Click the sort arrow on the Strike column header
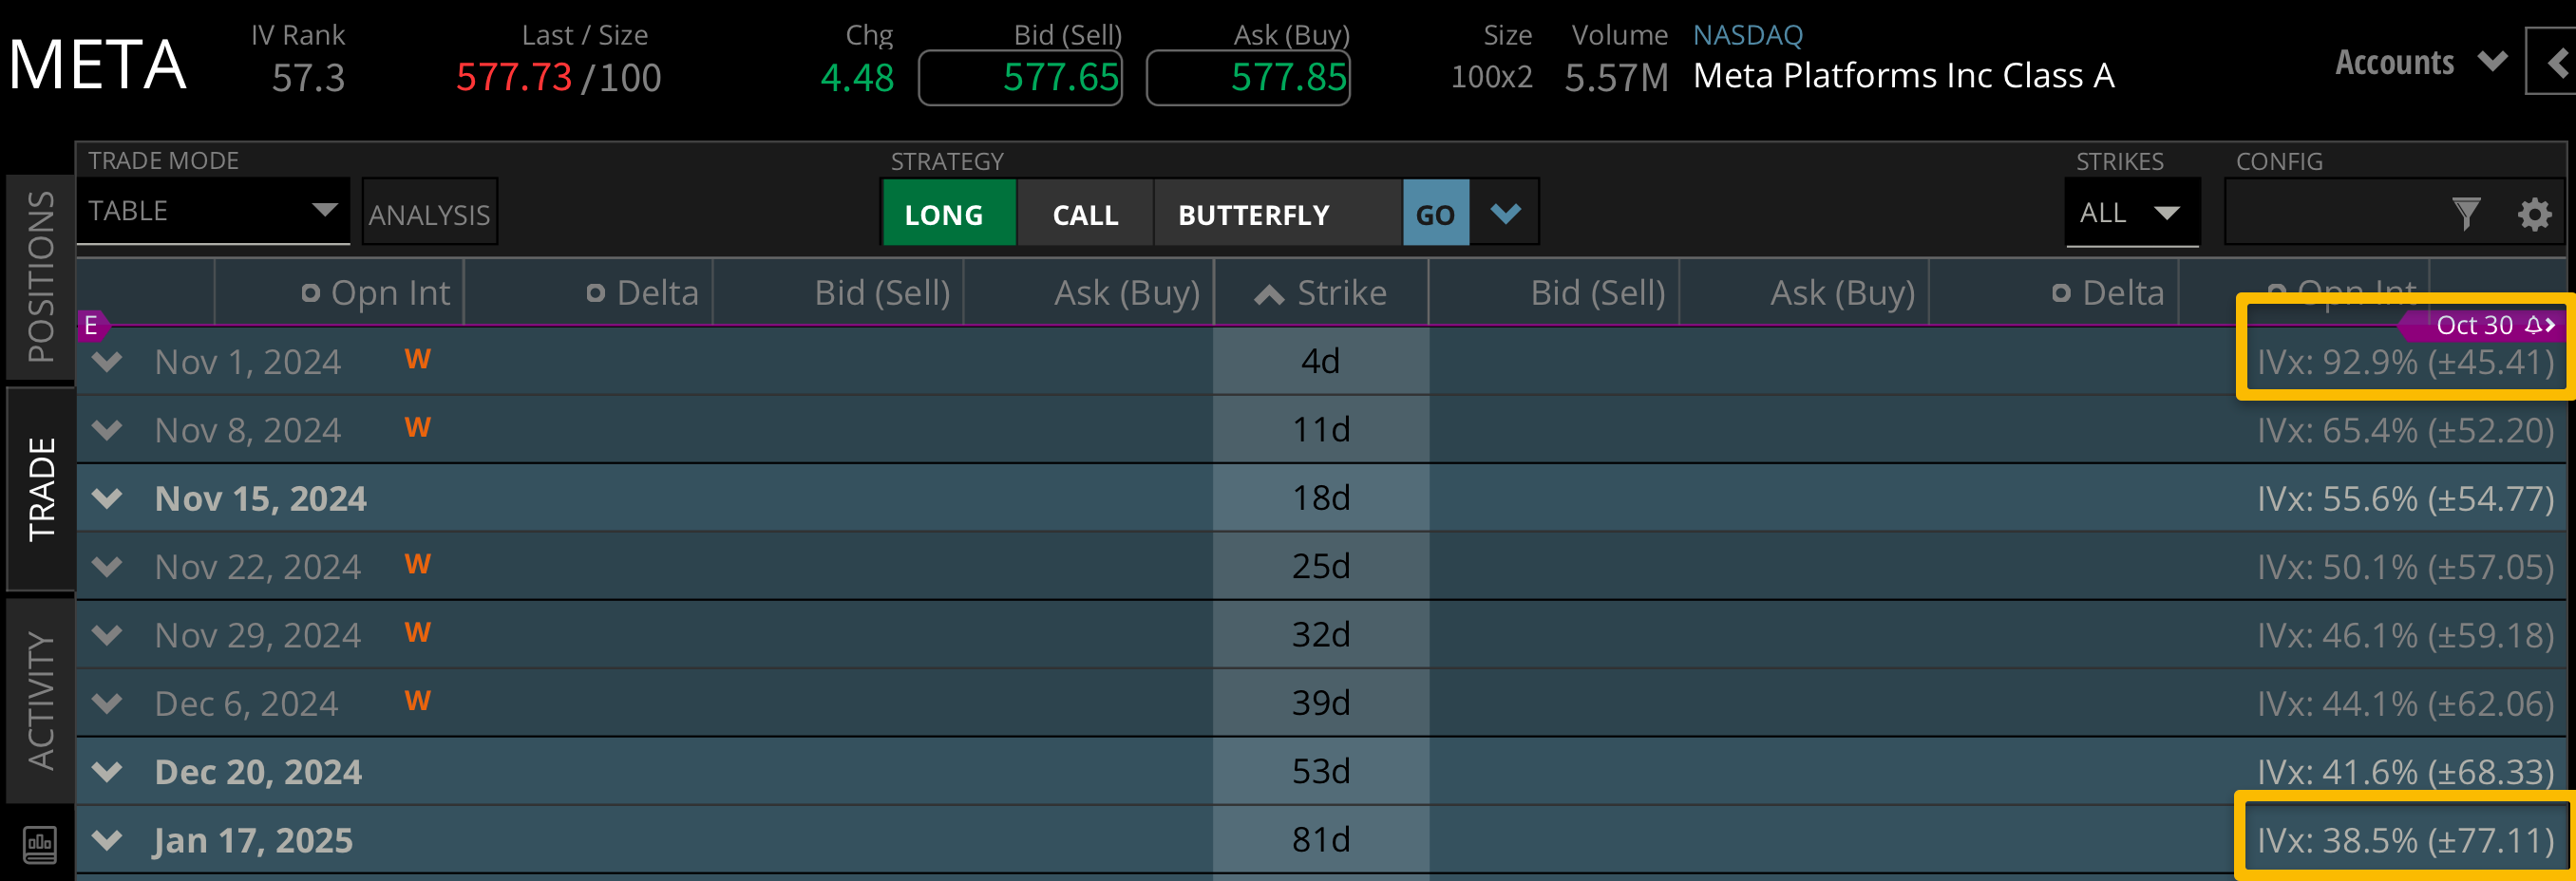Screen dimensions: 2576x881 click(x=1268, y=293)
